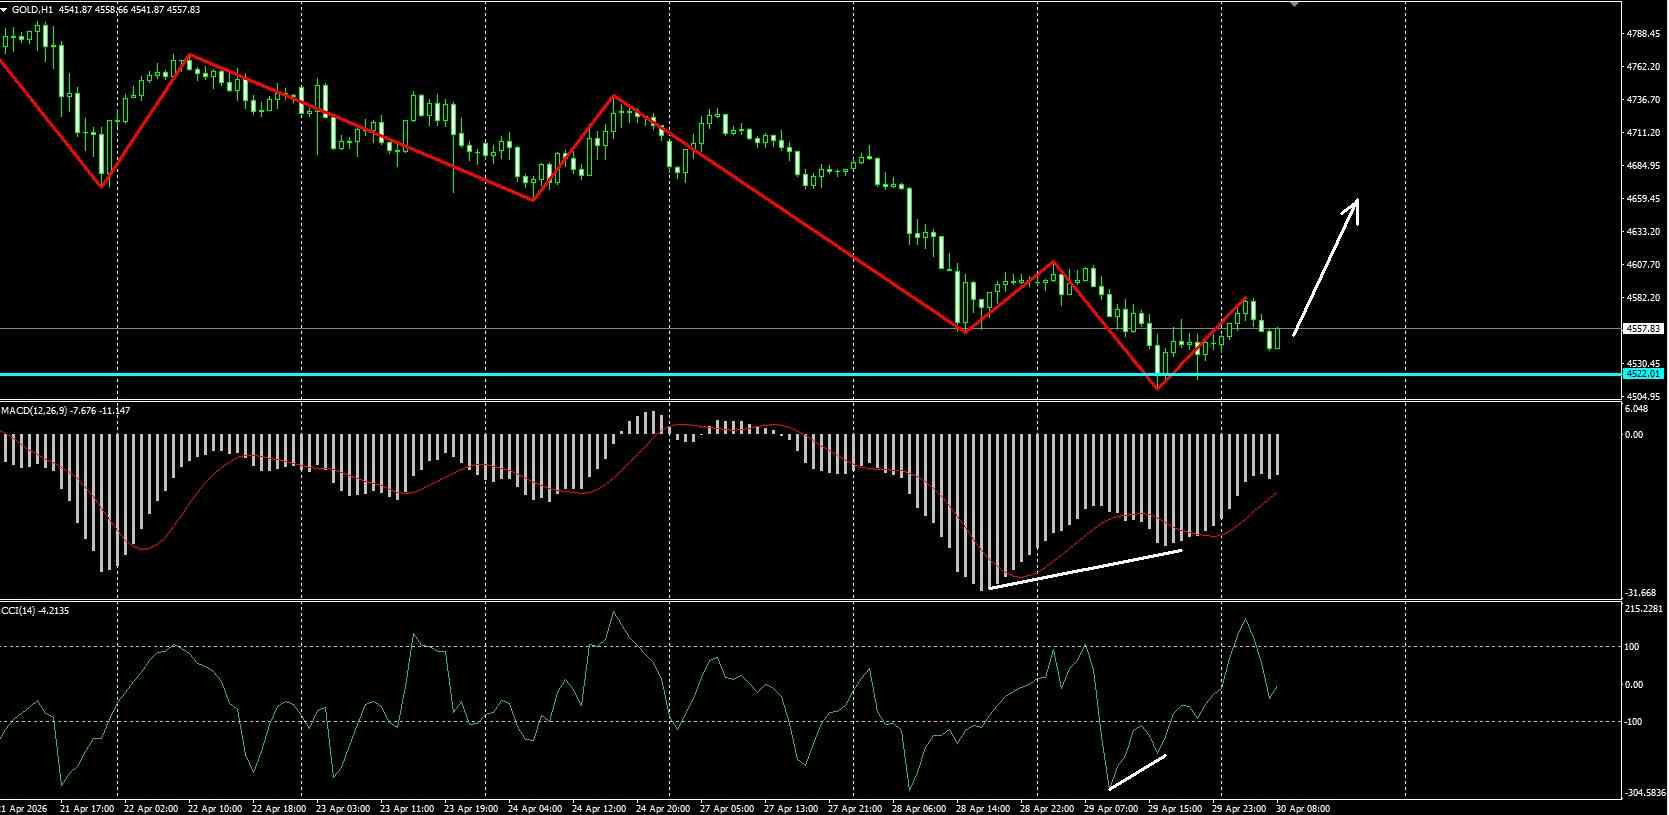Click the 4711.20 price scale value
The image size is (1669, 815).
(x=1644, y=132)
